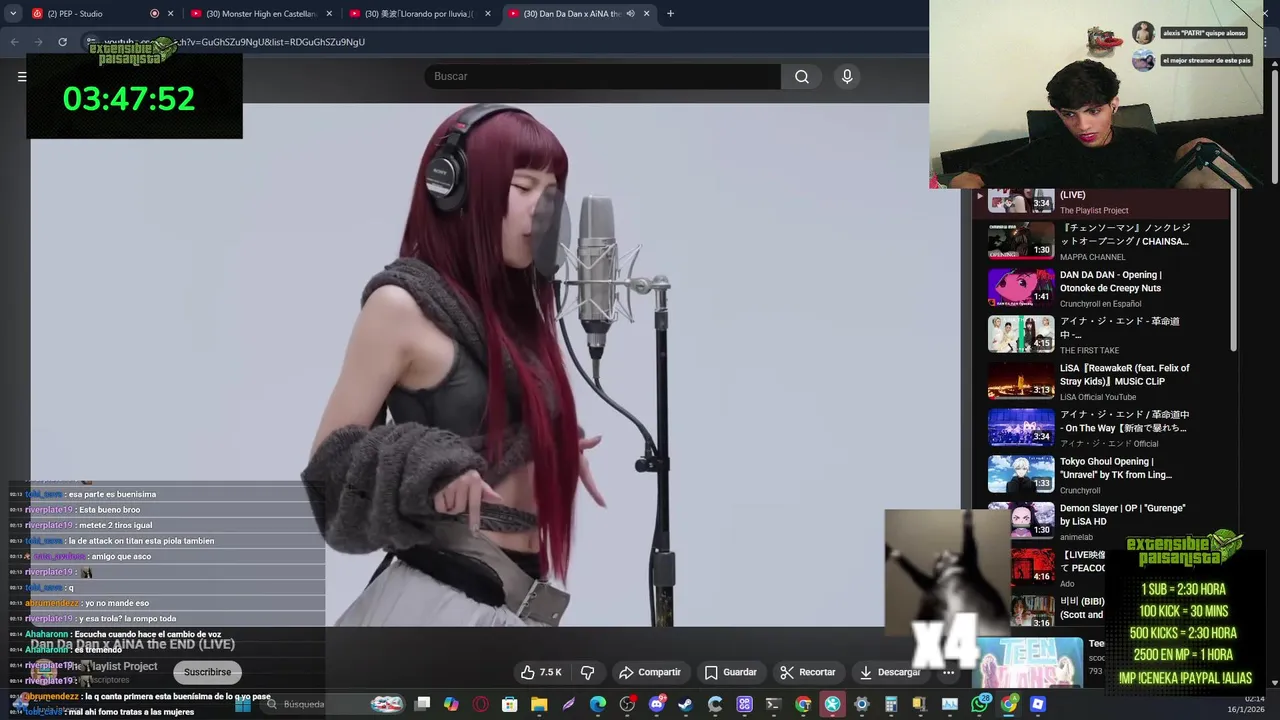Image resolution: width=1280 pixels, height=720 pixels.
Task: Open File Explorer from taskbar
Action: (x=539, y=704)
